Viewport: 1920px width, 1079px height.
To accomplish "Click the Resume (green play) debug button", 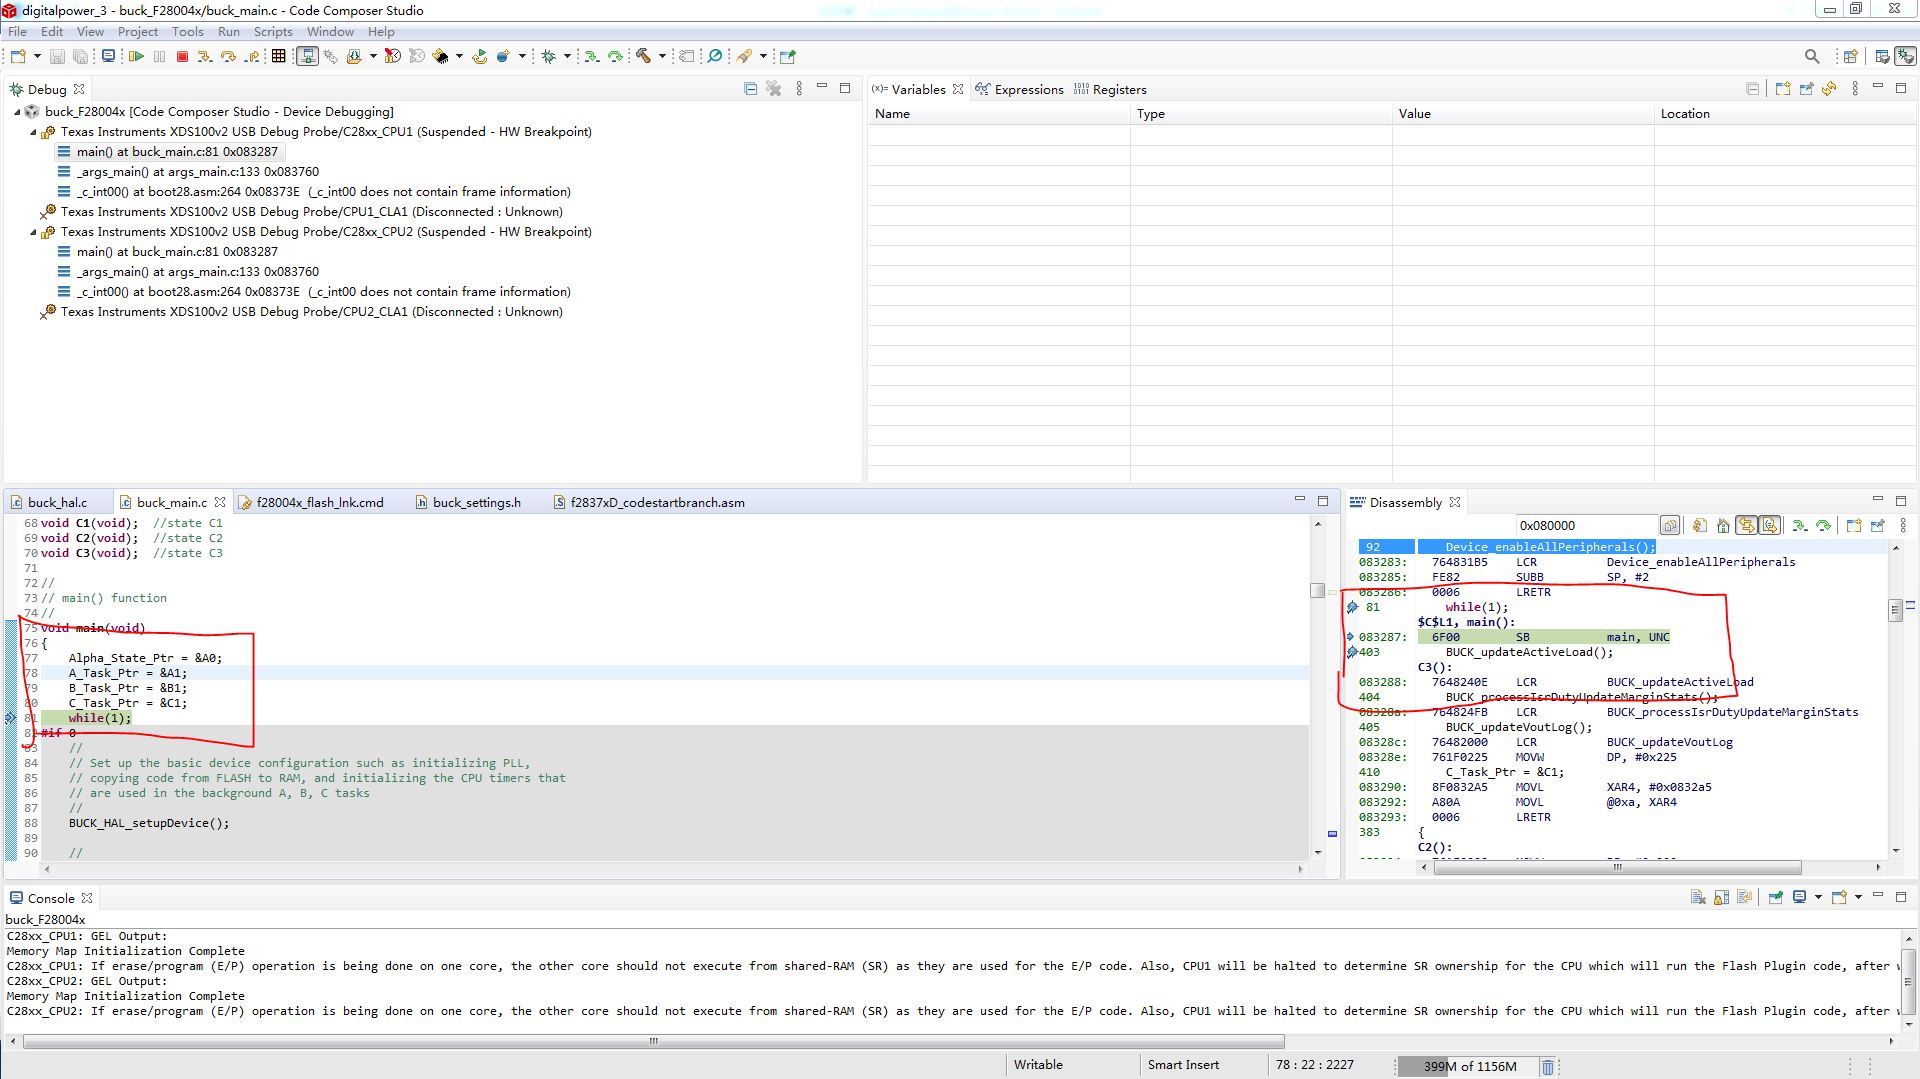I will 136,57.
